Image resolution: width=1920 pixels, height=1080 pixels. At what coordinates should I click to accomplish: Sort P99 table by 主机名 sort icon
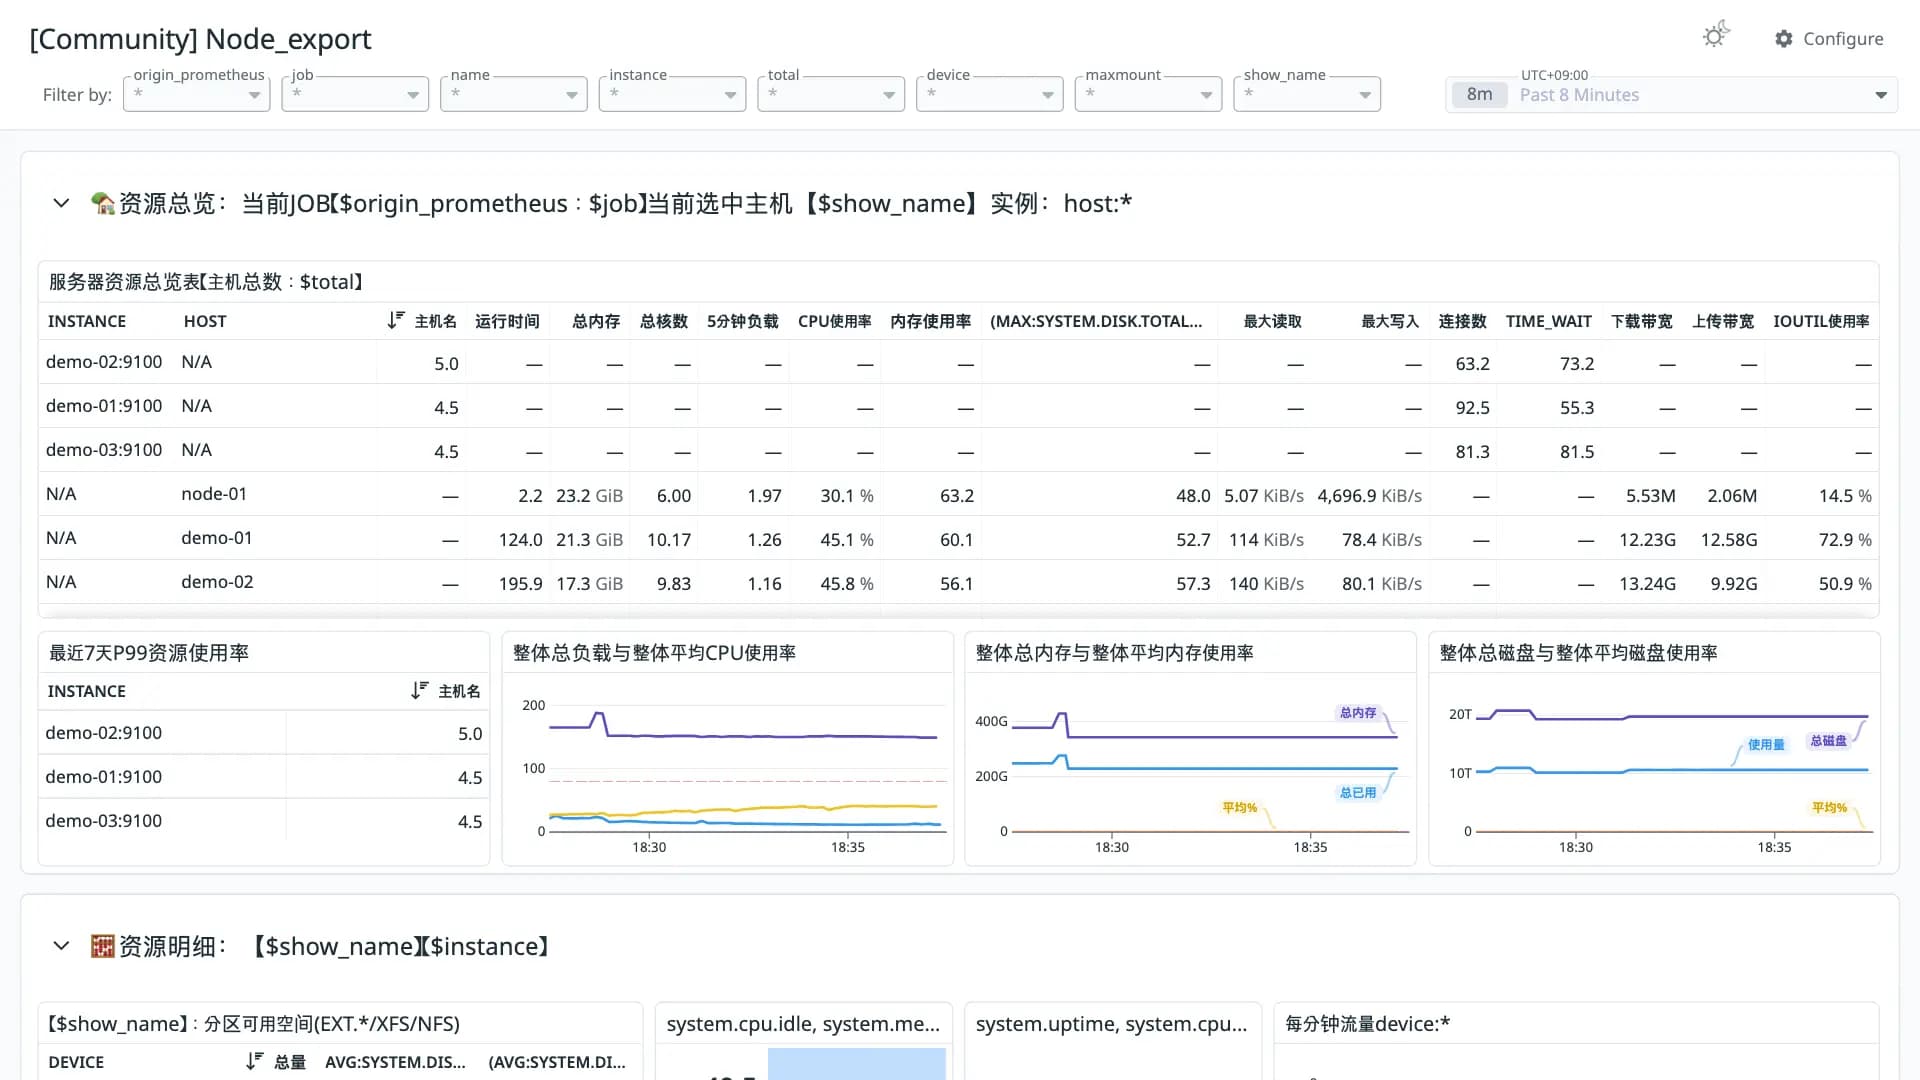click(x=420, y=690)
